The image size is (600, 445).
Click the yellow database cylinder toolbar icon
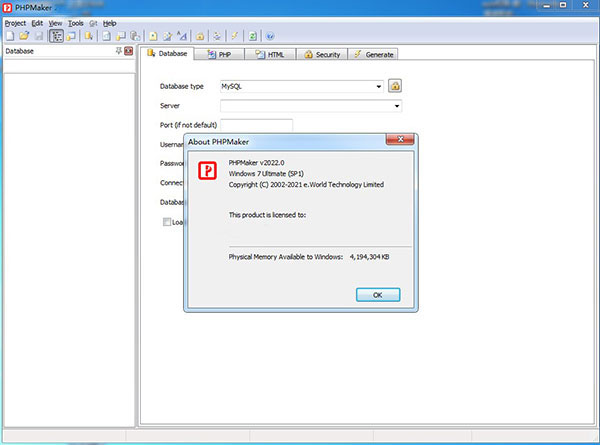pyautogui.click(x=89, y=36)
